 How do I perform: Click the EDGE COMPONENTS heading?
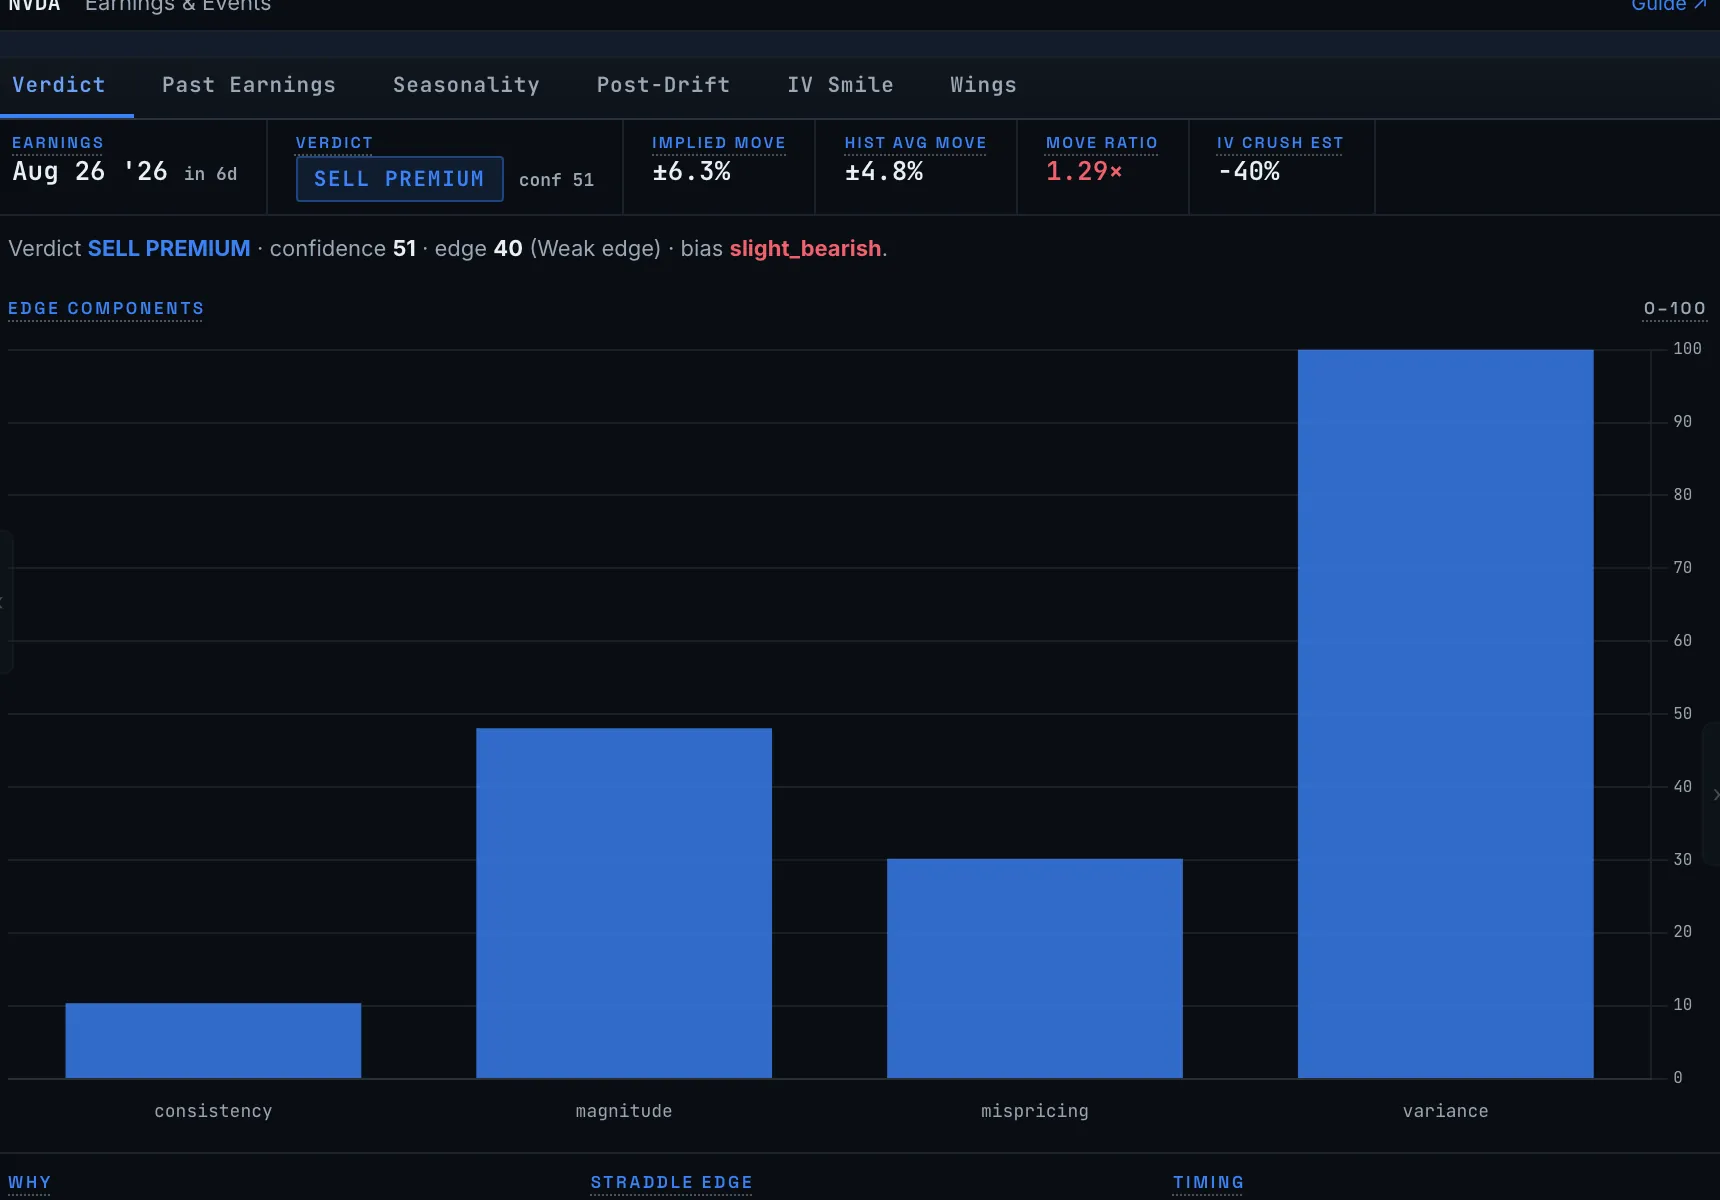(106, 308)
